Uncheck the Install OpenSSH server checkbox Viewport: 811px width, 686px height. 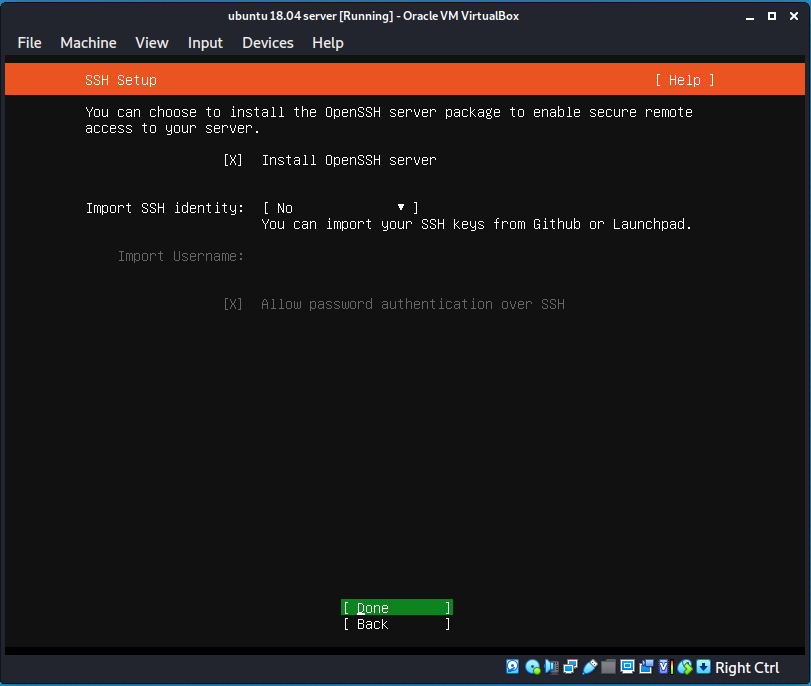(232, 160)
